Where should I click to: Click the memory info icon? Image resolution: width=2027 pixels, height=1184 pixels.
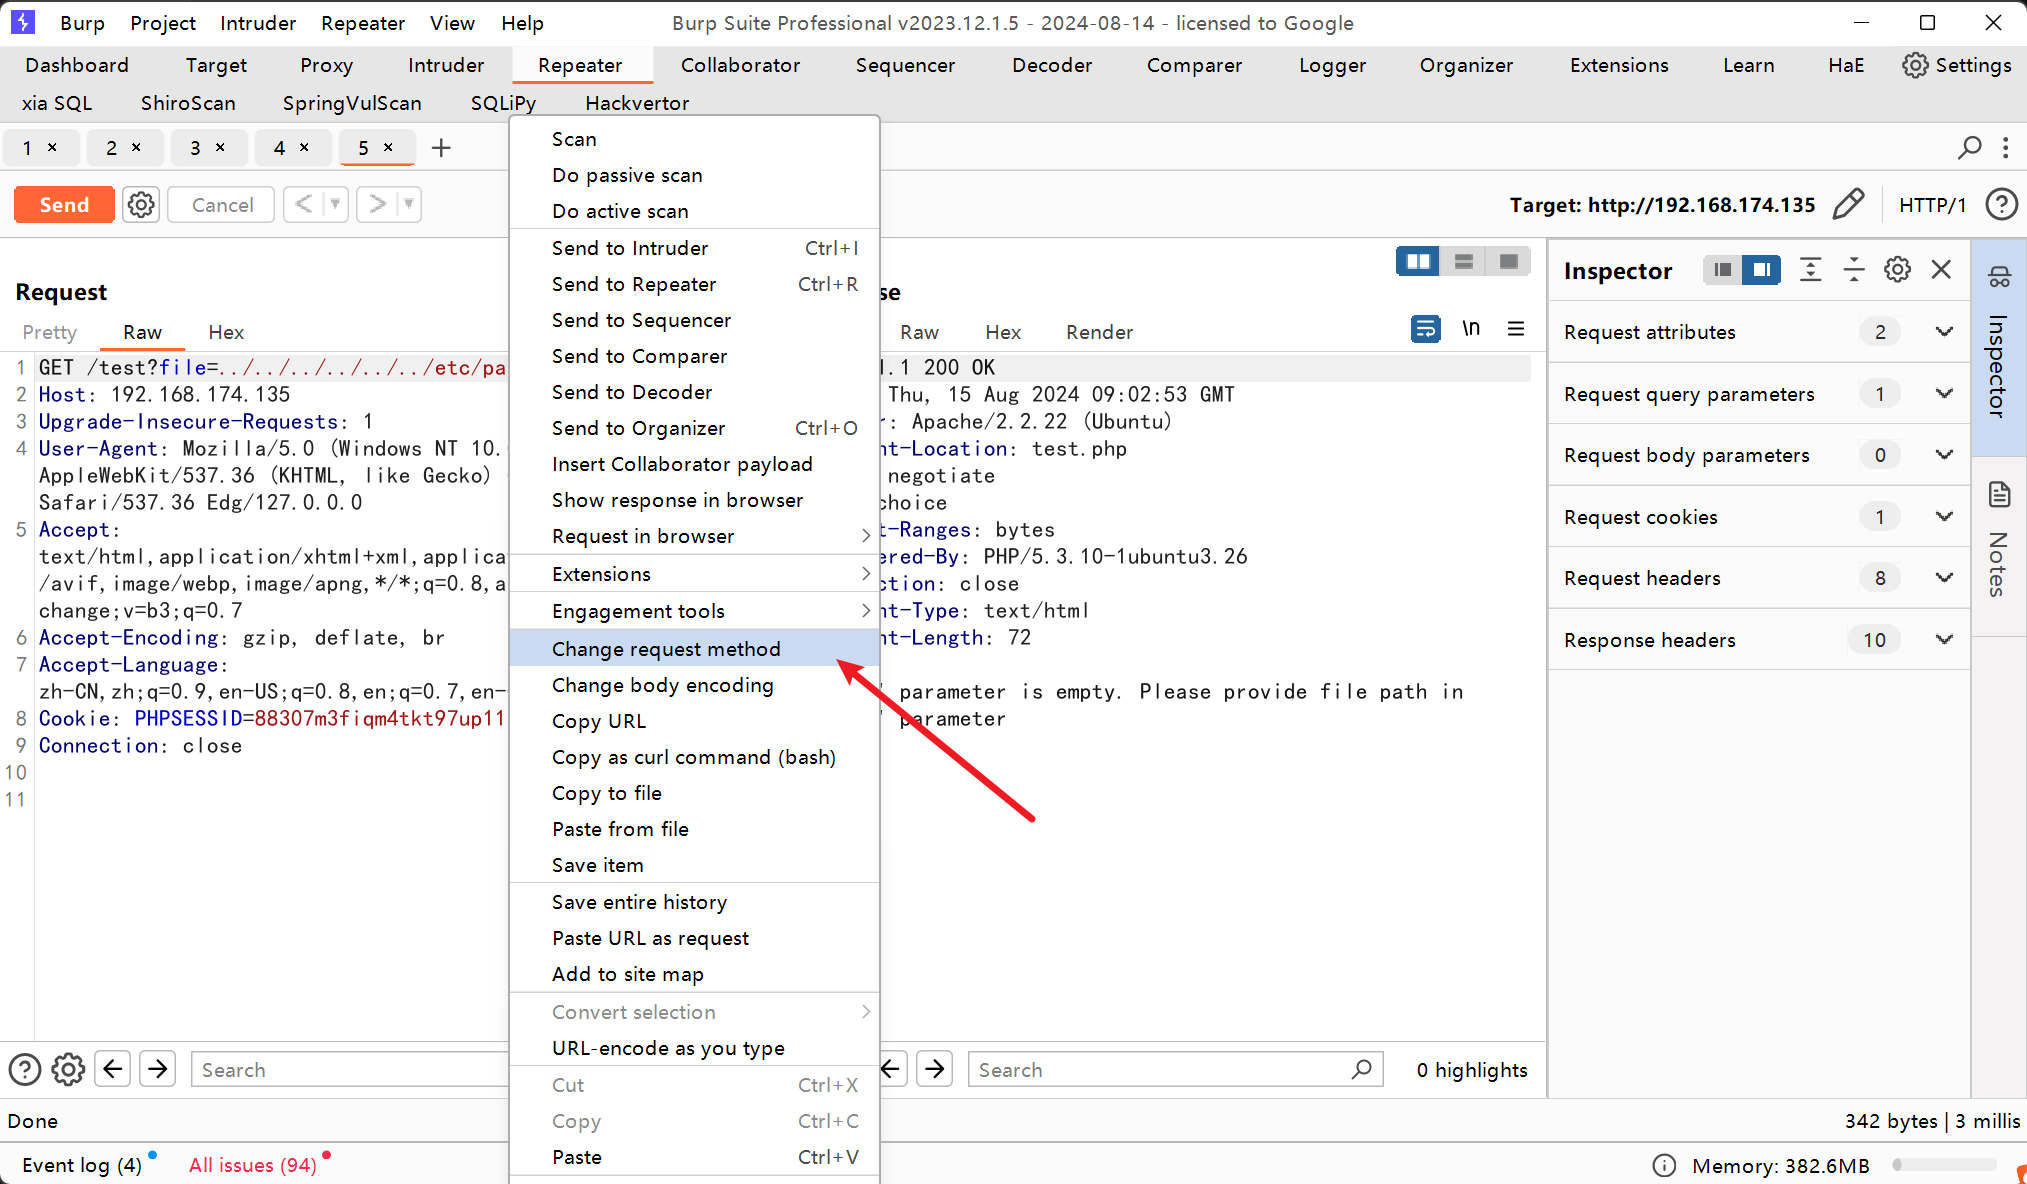pos(1664,1165)
